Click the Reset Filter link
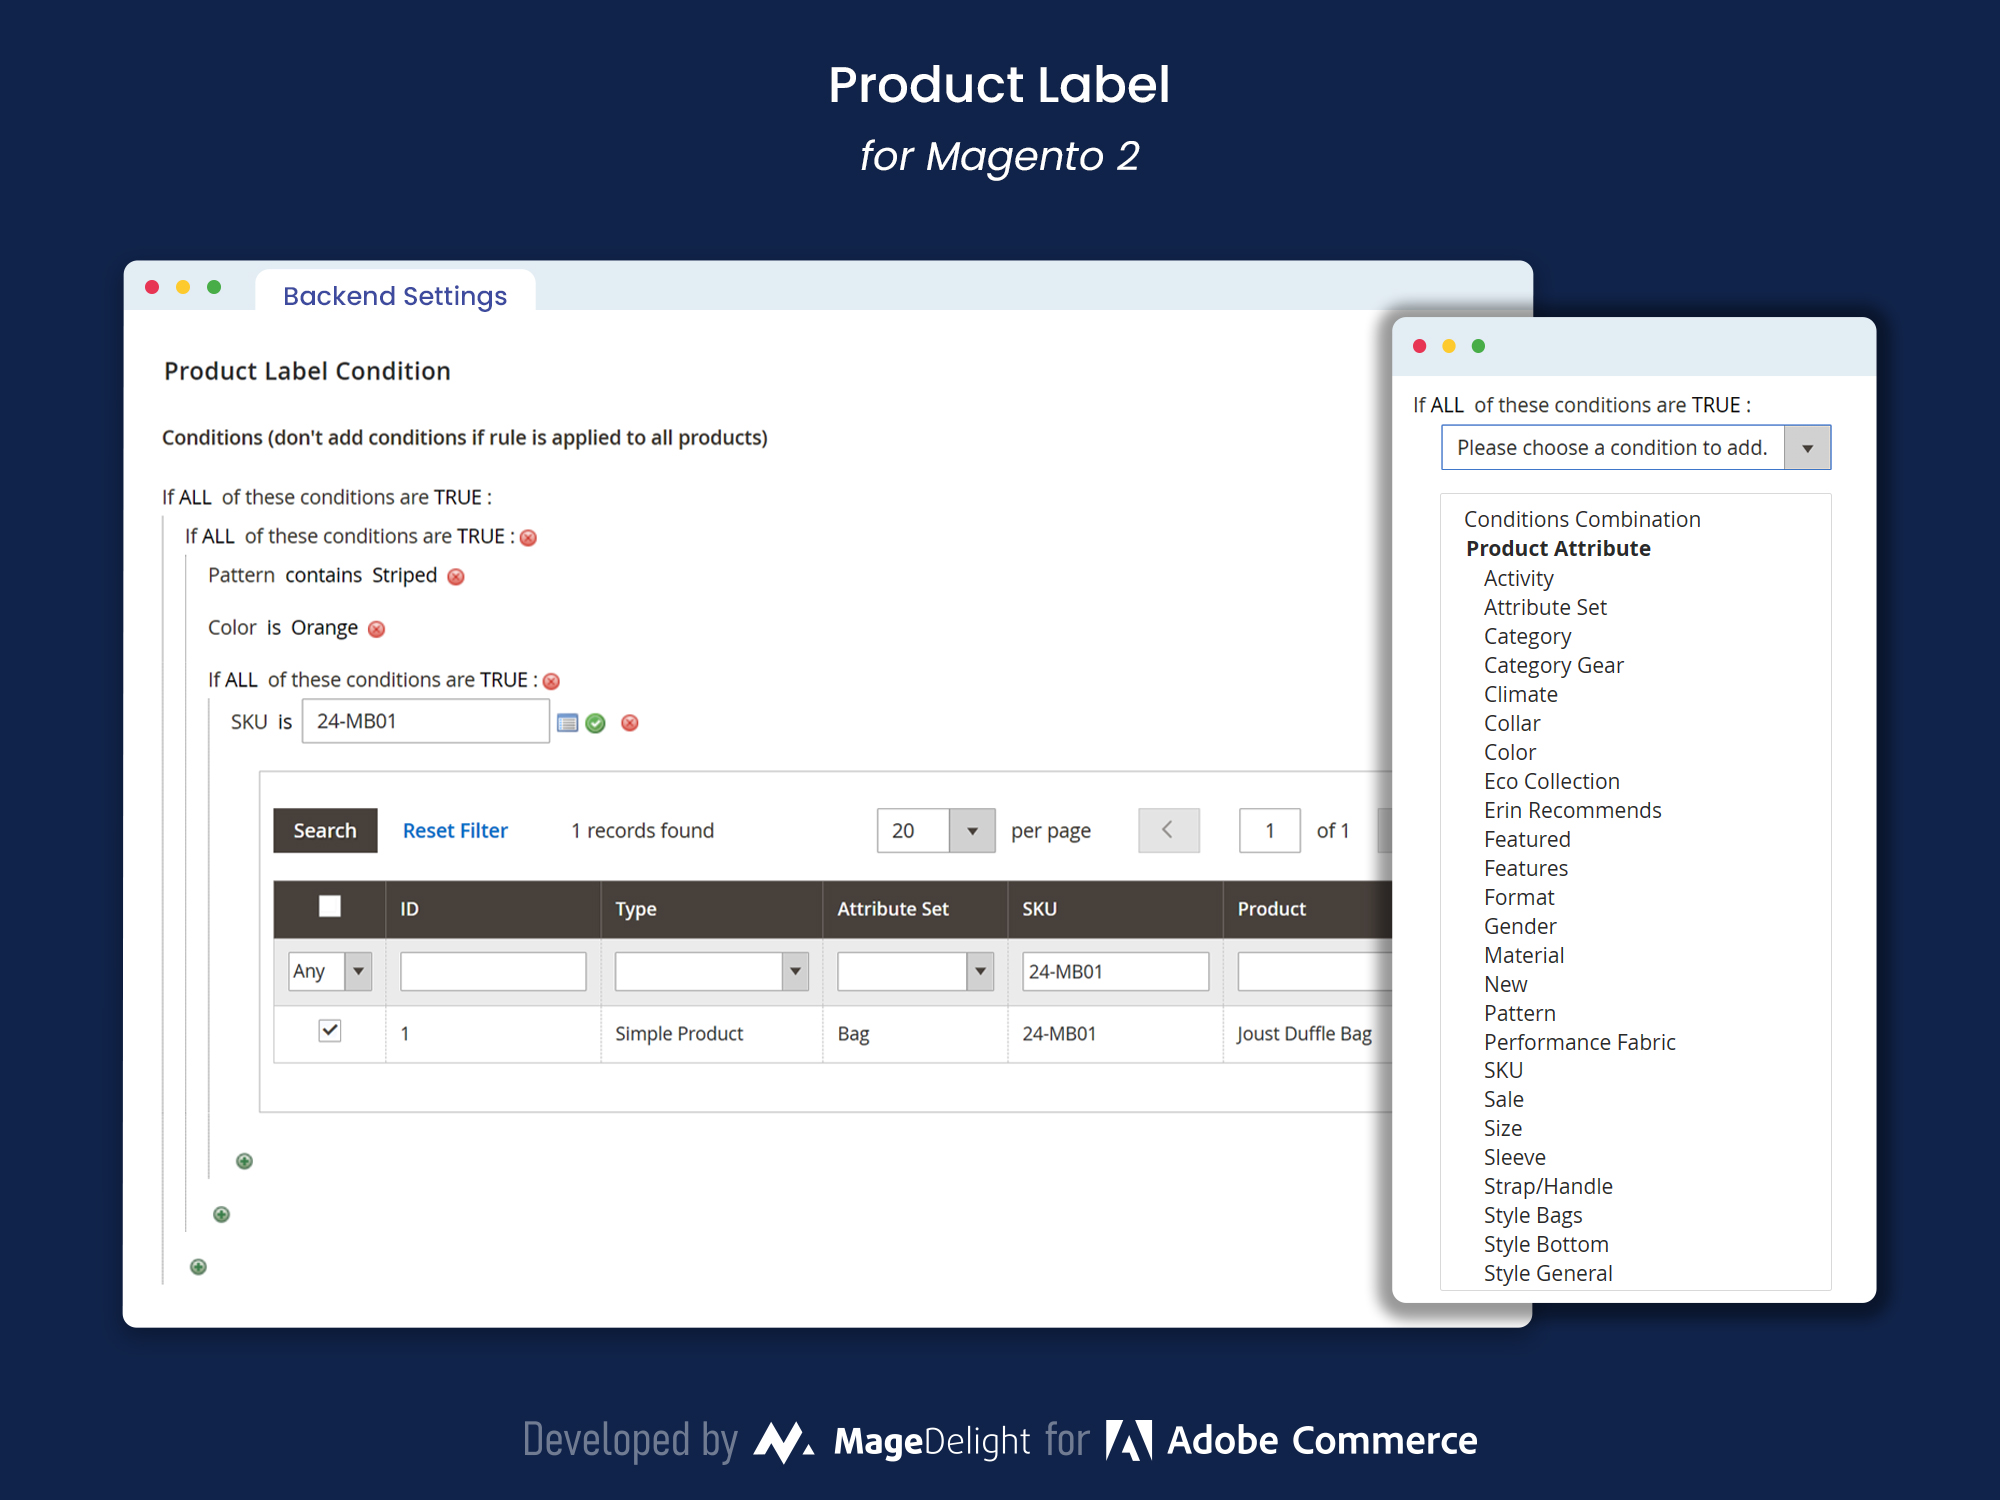The width and height of the screenshot is (2000, 1500). [455, 830]
